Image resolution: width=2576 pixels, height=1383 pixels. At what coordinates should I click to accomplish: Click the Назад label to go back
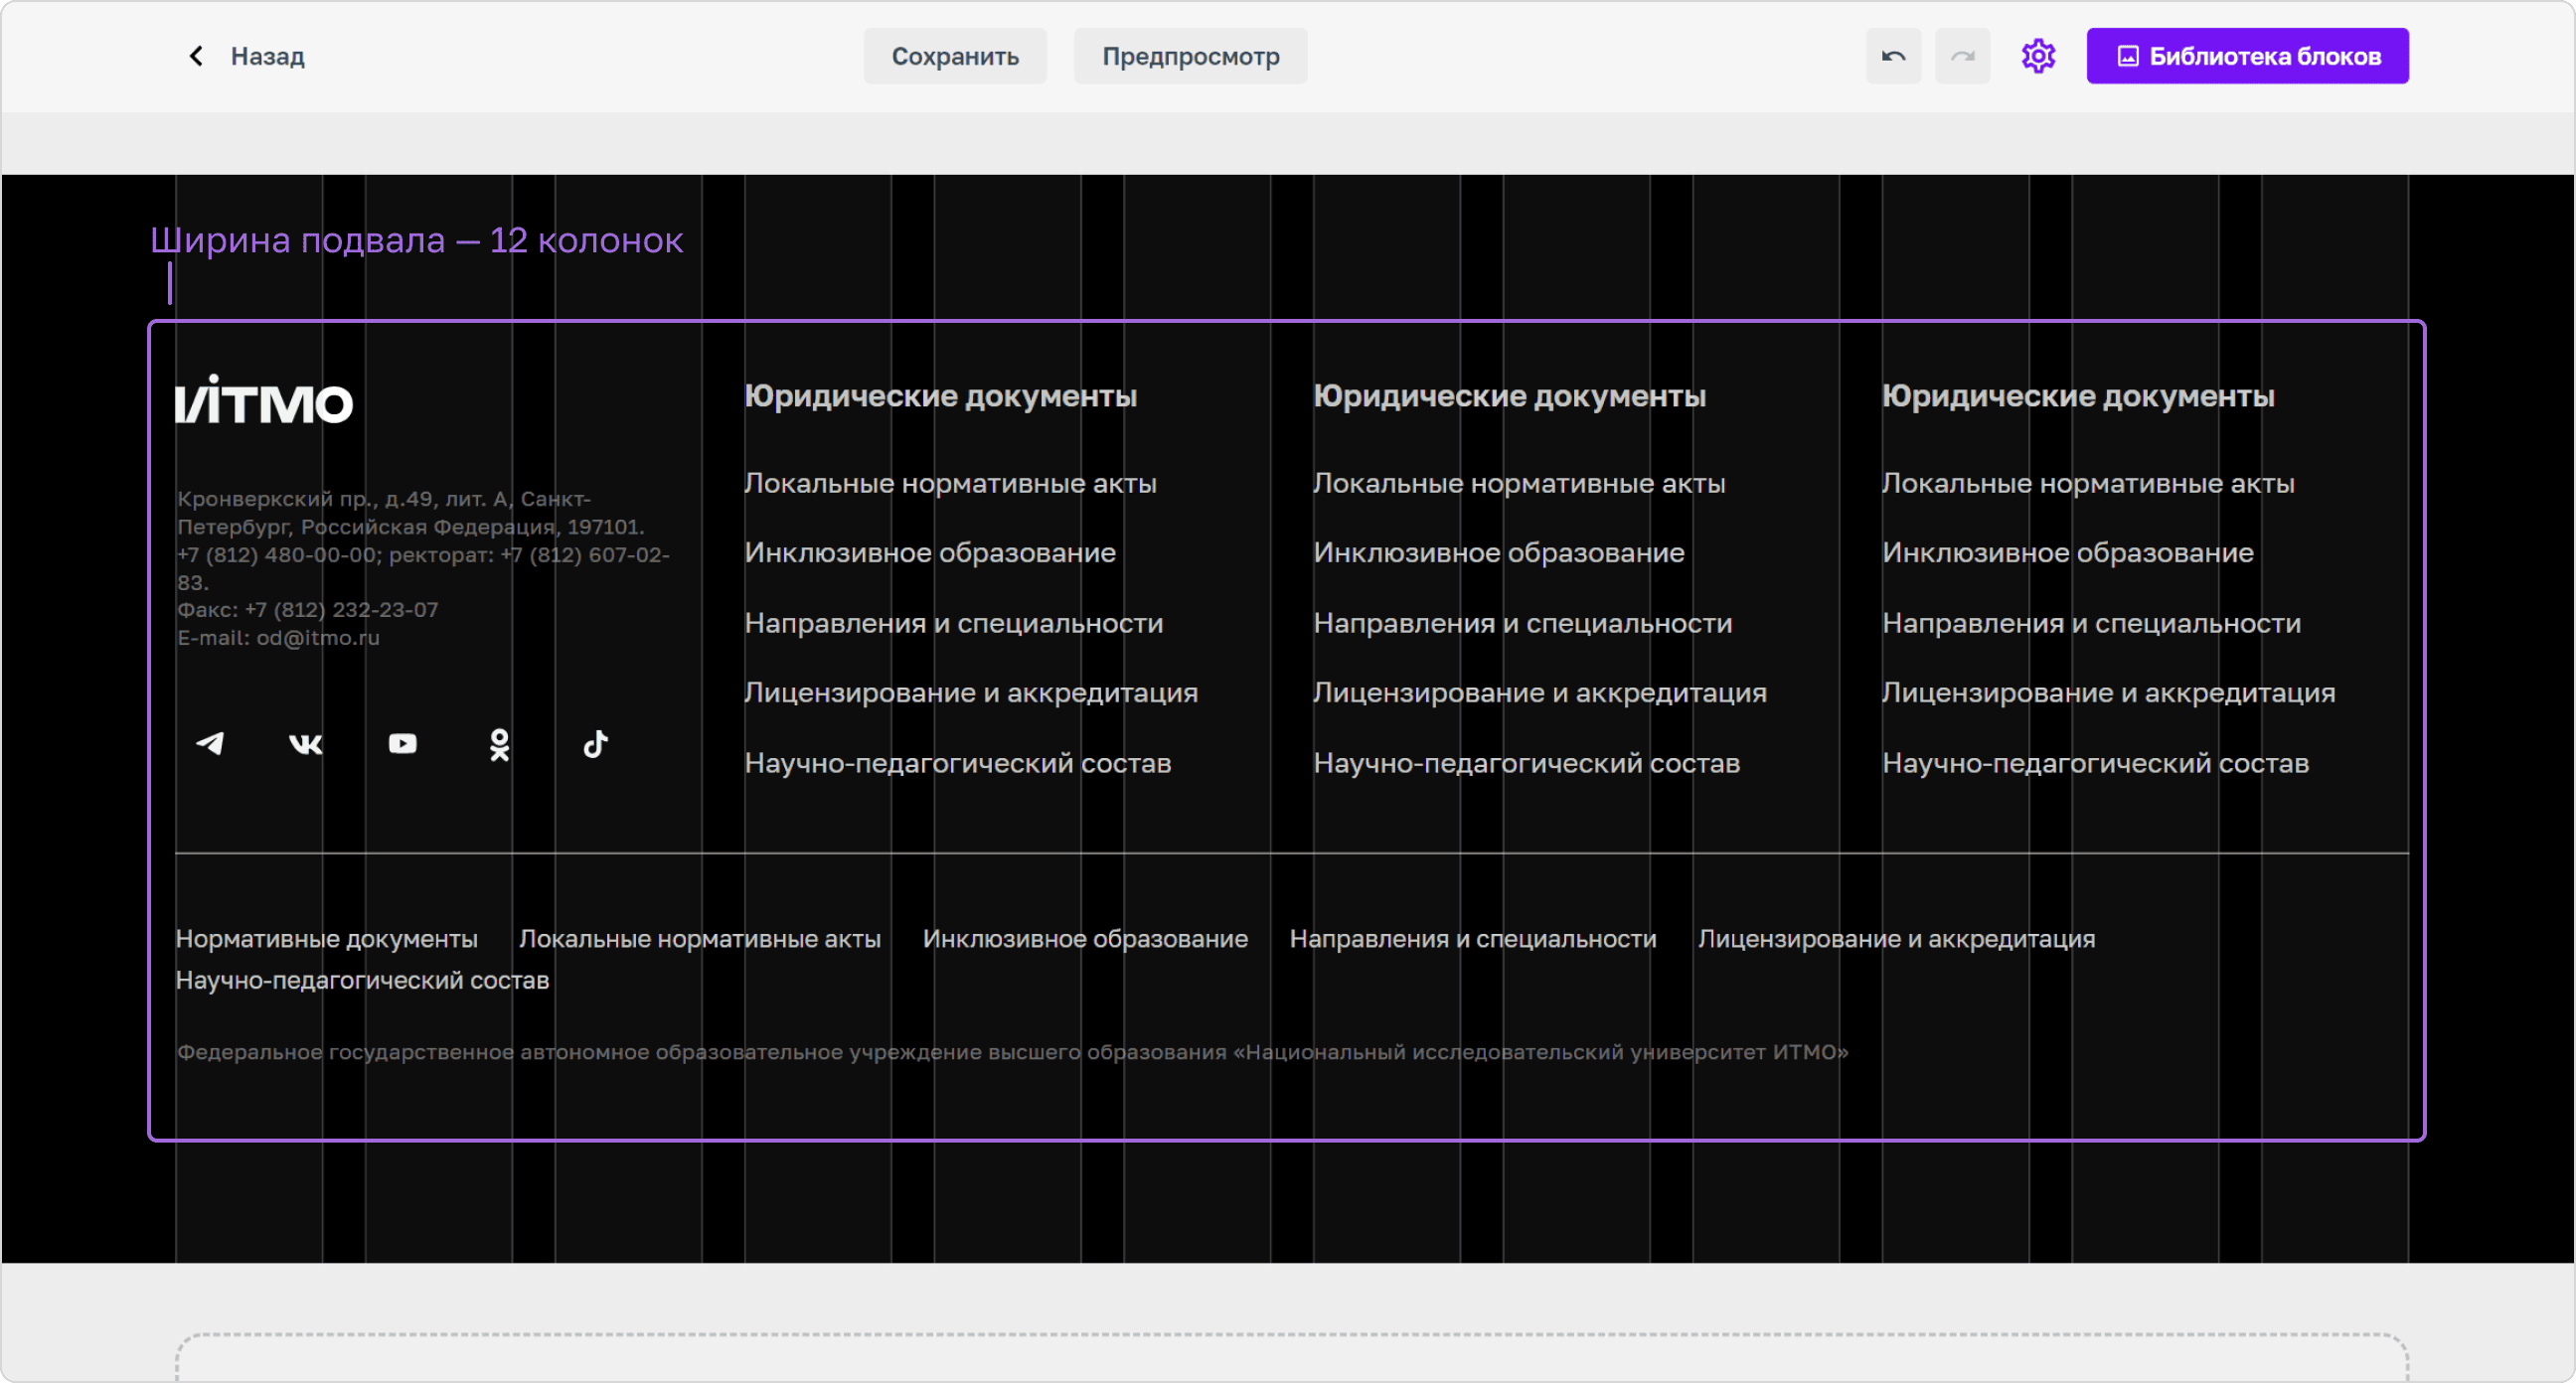267,57
